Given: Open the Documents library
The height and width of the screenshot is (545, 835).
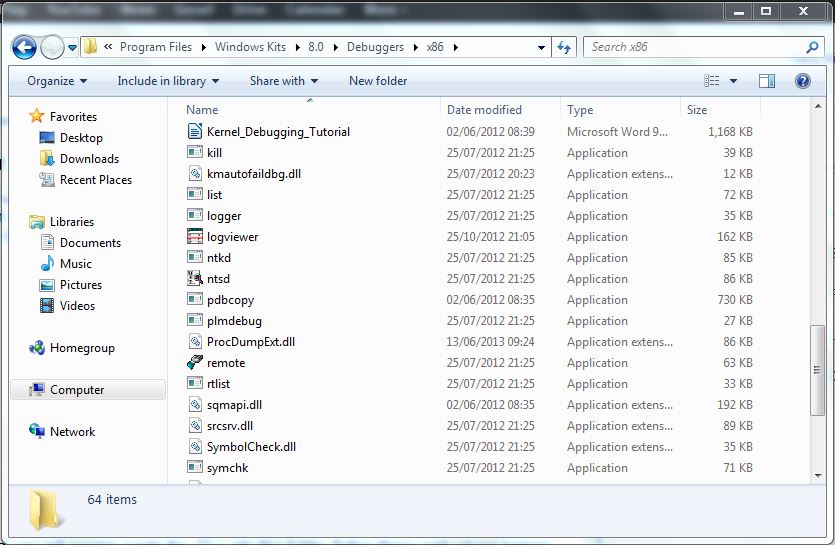Looking at the screenshot, I should (91, 243).
